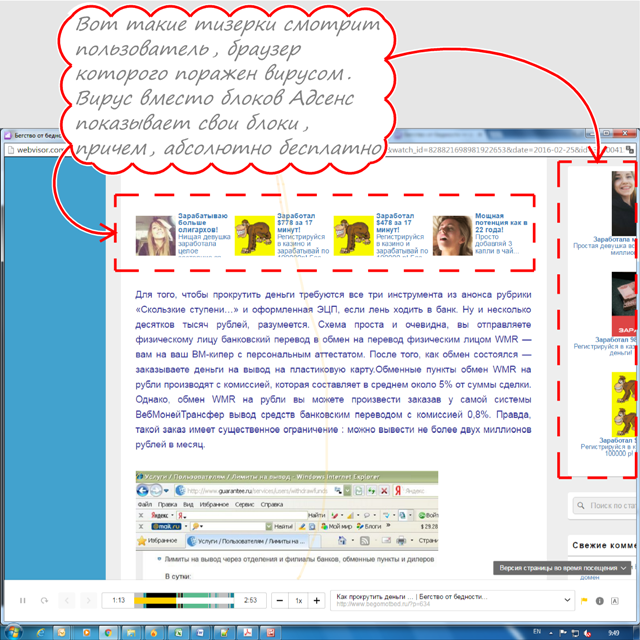
Task: Open the 'Зарабатываю больше олигархов!' teaser link
Action: tap(203, 220)
